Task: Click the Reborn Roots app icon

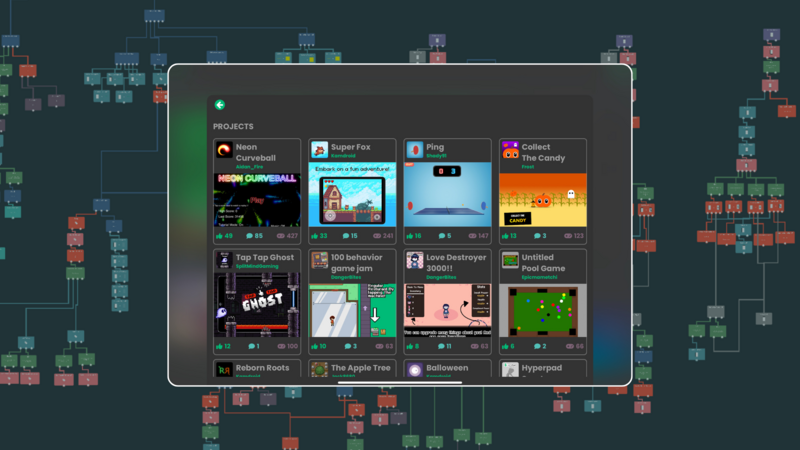Action: 224,369
